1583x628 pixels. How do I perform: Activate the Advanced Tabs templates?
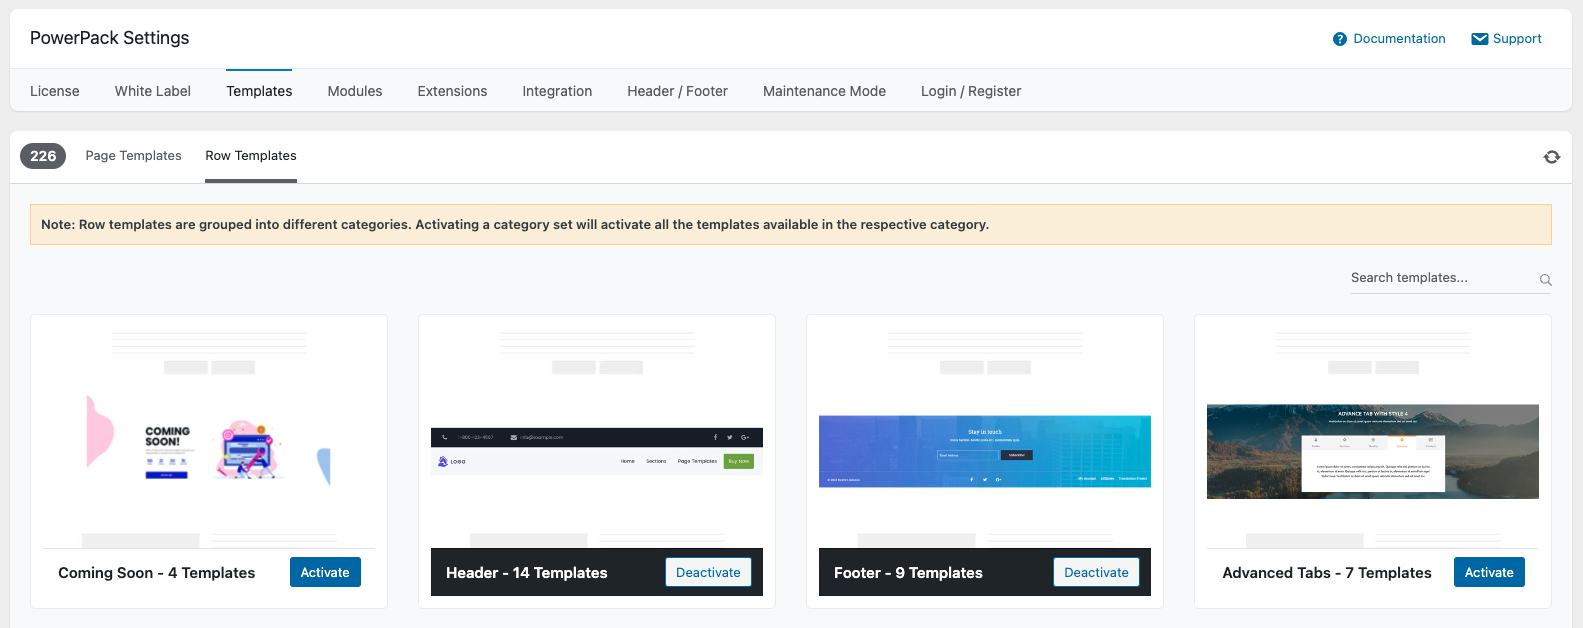(x=1489, y=572)
